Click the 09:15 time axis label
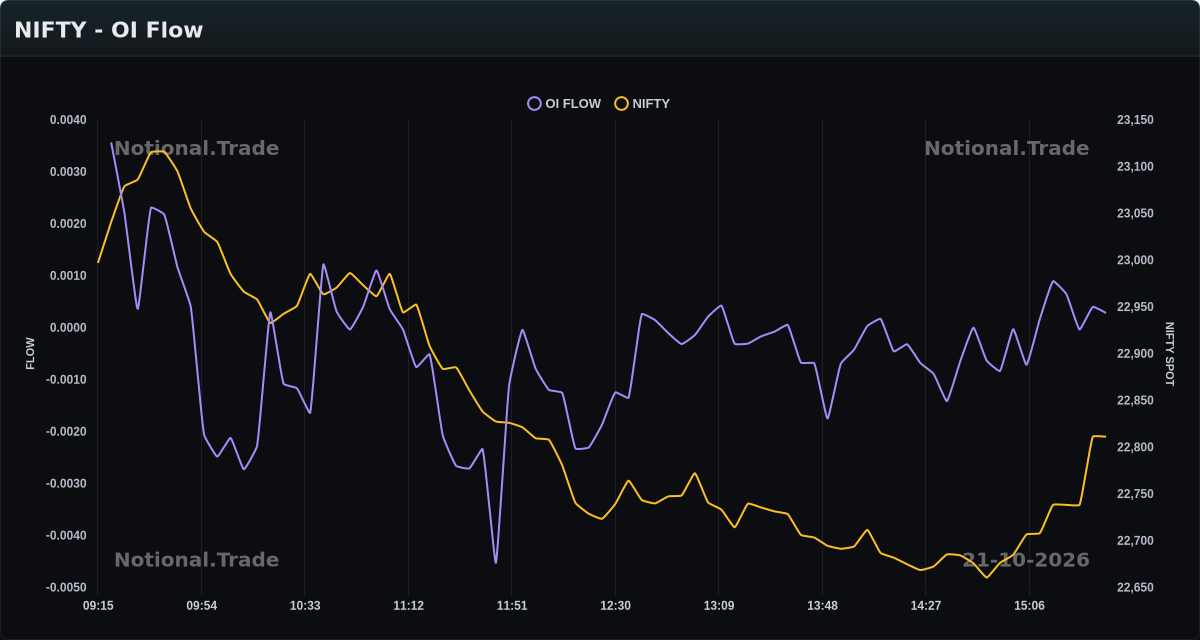This screenshot has width=1200, height=640. pyautogui.click(x=98, y=606)
